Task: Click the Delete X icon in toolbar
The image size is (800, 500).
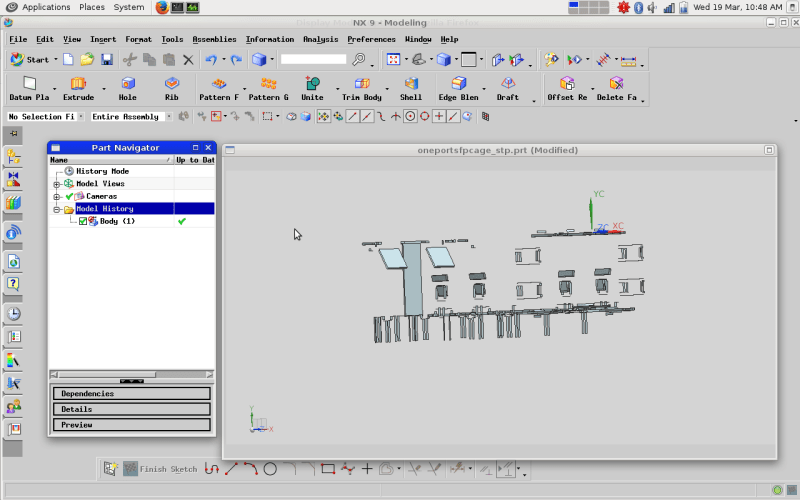Action: point(188,60)
